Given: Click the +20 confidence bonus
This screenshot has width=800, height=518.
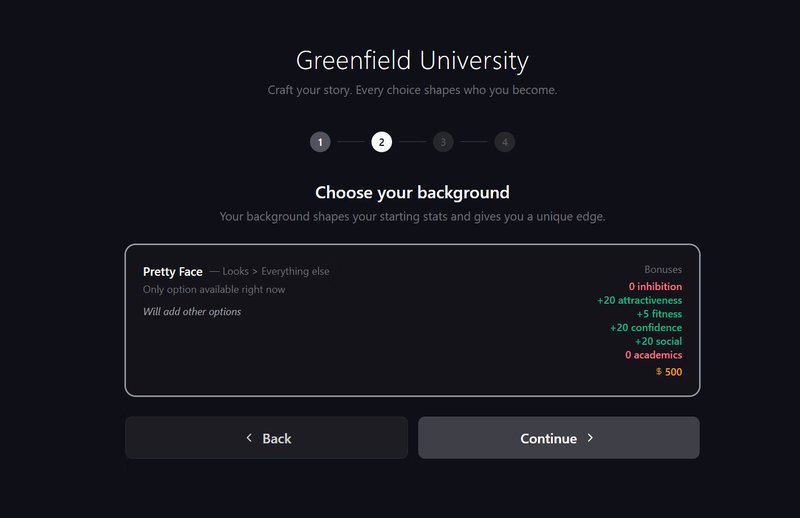Looking at the screenshot, I should pos(646,327).
